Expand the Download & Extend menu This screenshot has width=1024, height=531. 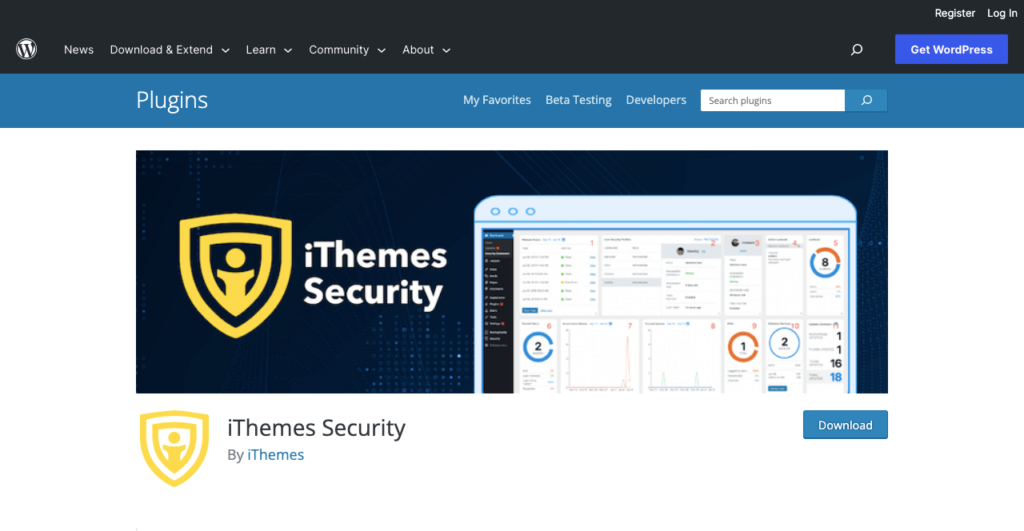pyautogui.click(x=170, y=50)
